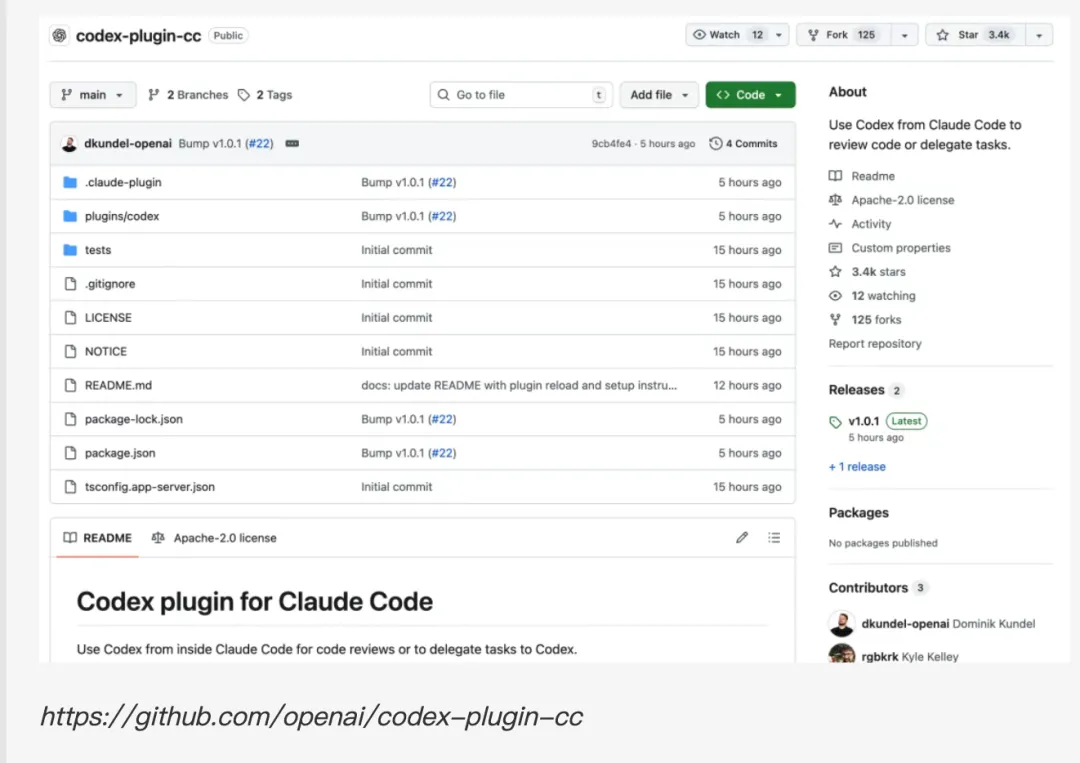
Task: Switch to the Apache-2.0 license tab
Action: tap(214, 538)
